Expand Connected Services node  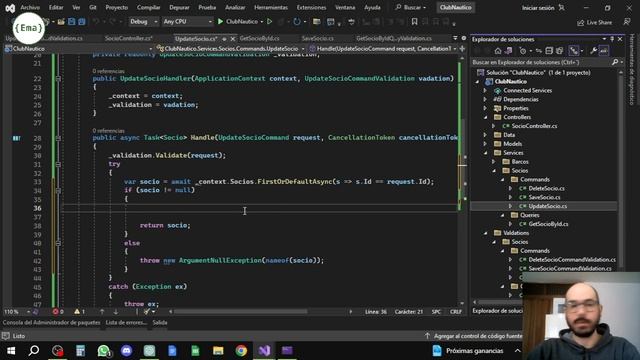[485, 91]
